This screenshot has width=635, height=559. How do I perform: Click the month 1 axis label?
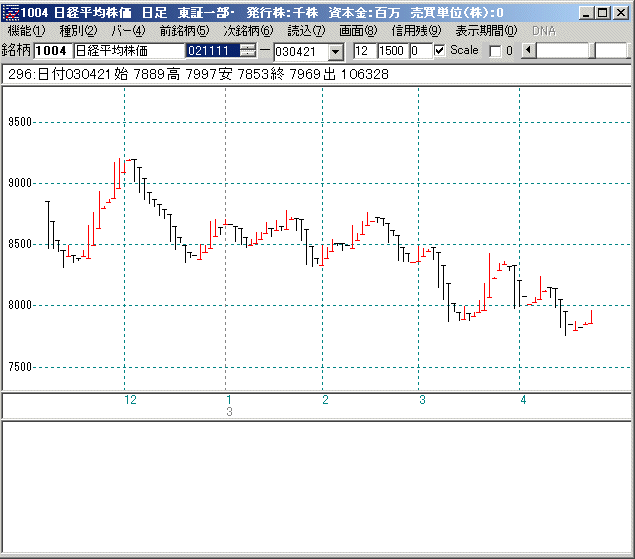(229, 400)
